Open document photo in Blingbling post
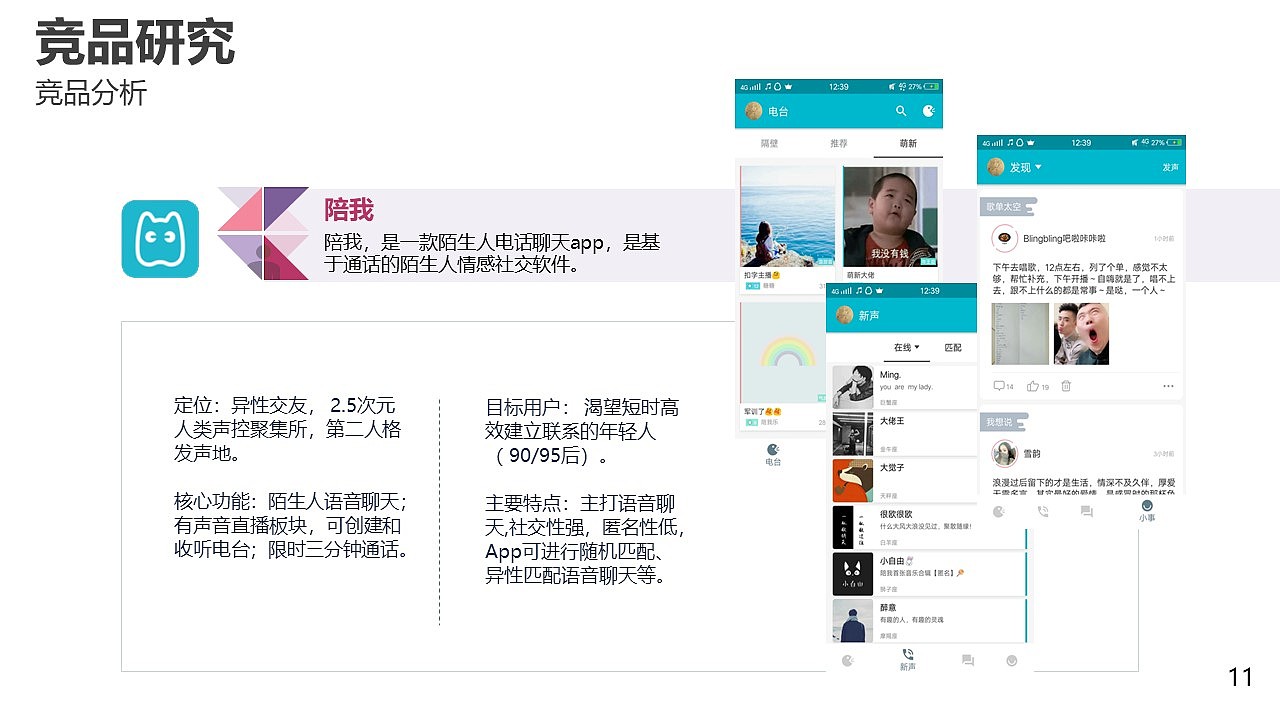The width and height of the screenshot is (1280, 720). [x=1020, y=334]
